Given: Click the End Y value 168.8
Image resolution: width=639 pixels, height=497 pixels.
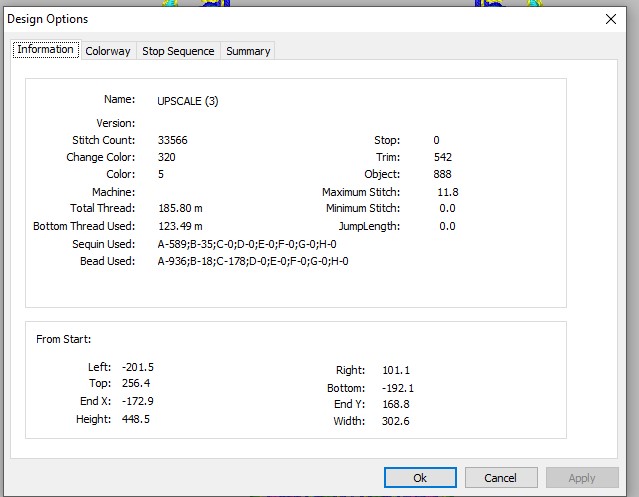Looking at the screenshot, I should coord(396,404).
